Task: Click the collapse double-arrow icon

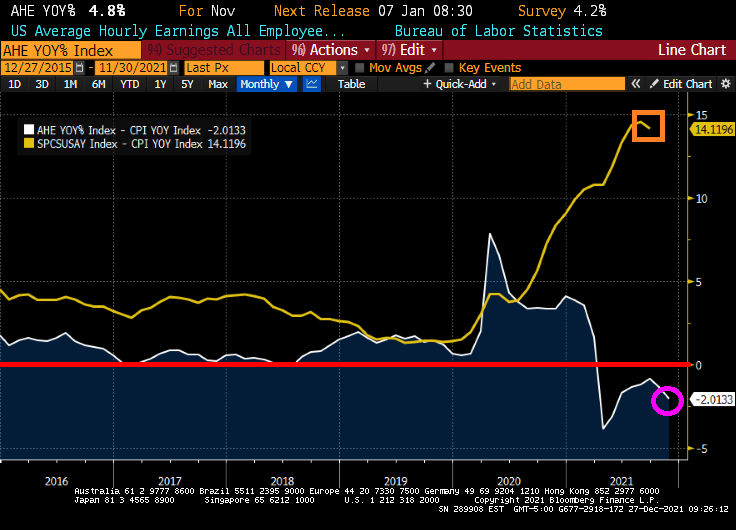Action: (636, 84)
